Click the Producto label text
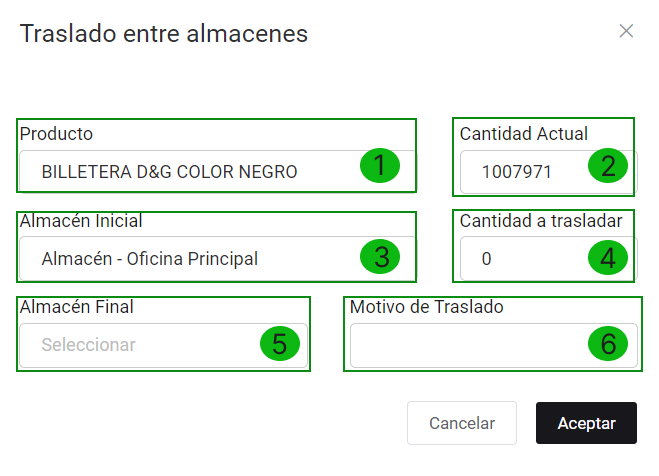This screenshot has height=476, width=659. coord(56,133)
